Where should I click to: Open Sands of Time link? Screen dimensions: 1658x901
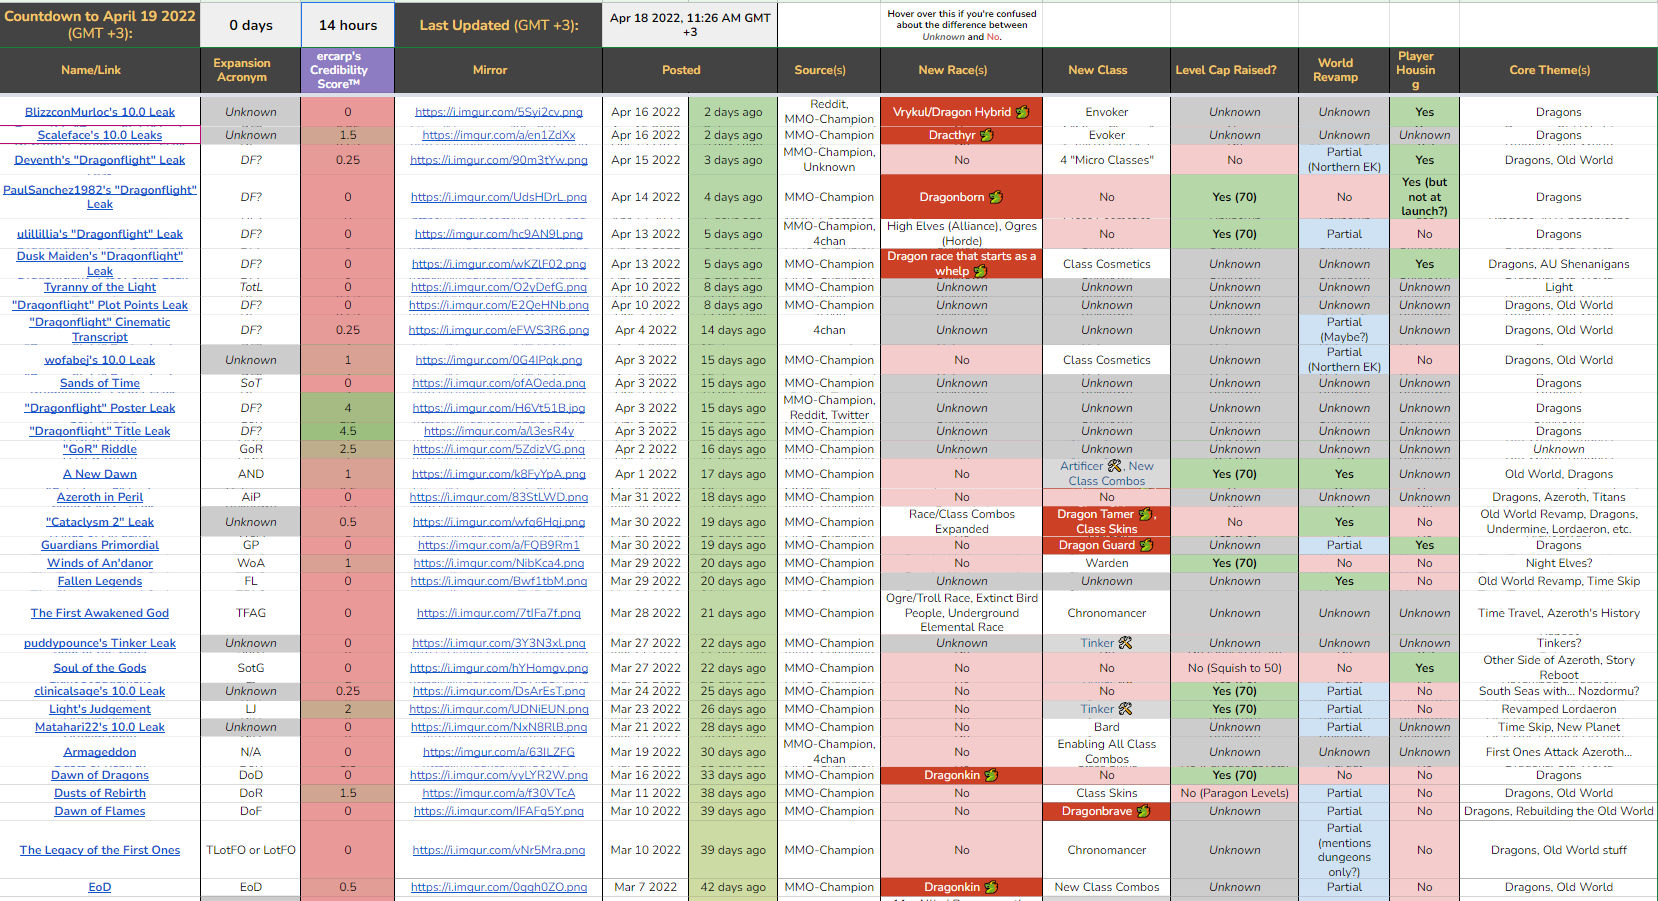100,383
